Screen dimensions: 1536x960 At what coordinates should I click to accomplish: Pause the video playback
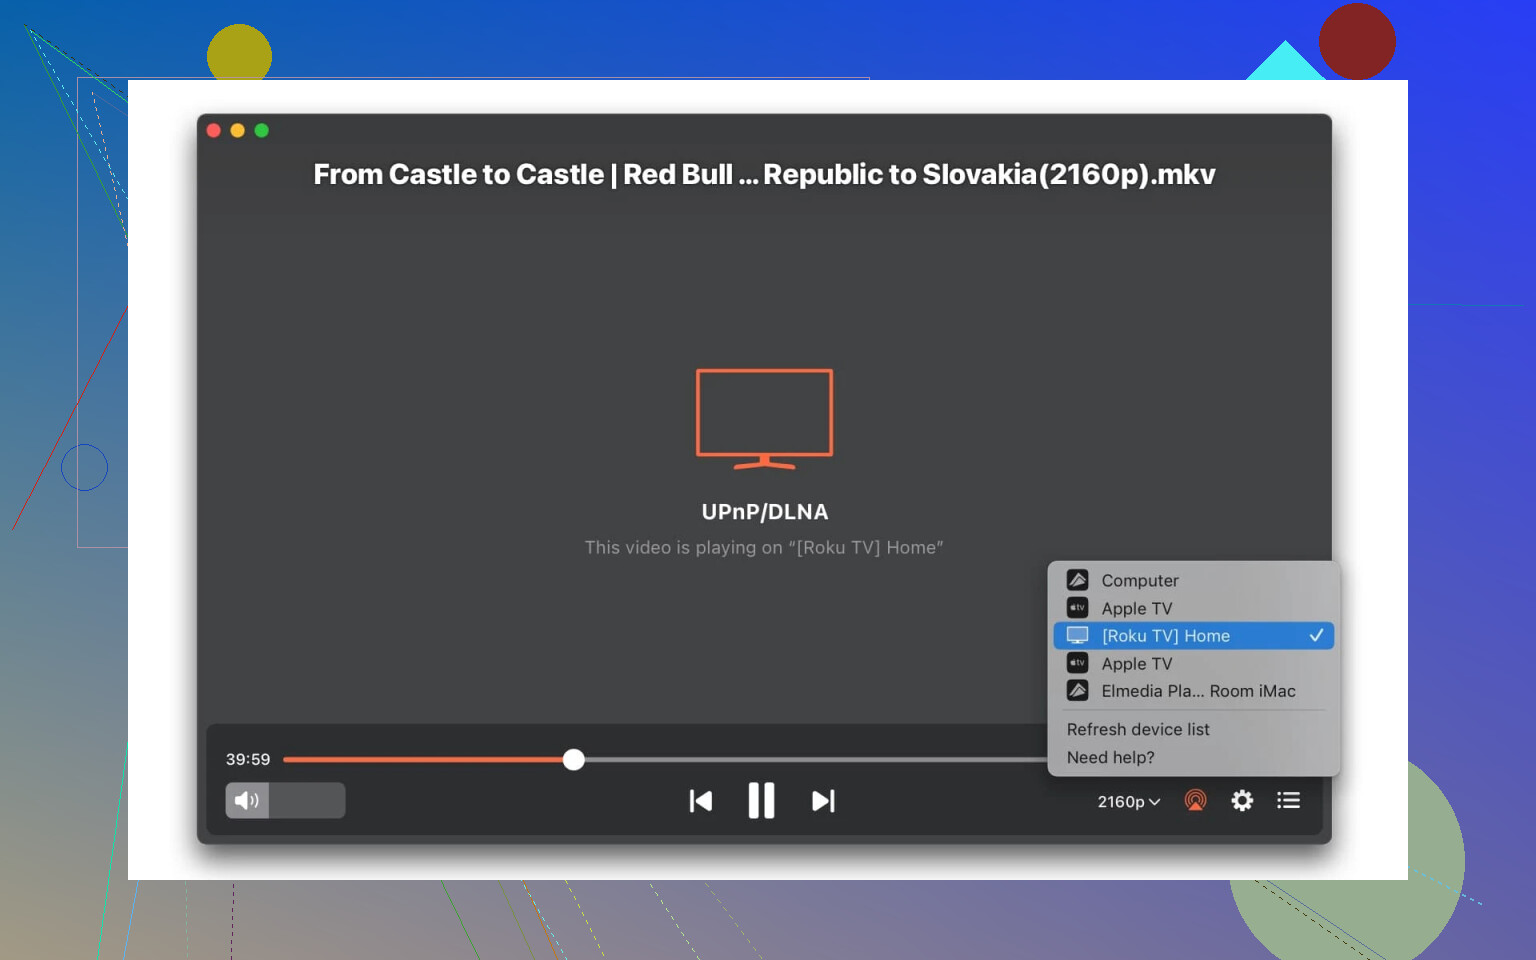(761, 801)
